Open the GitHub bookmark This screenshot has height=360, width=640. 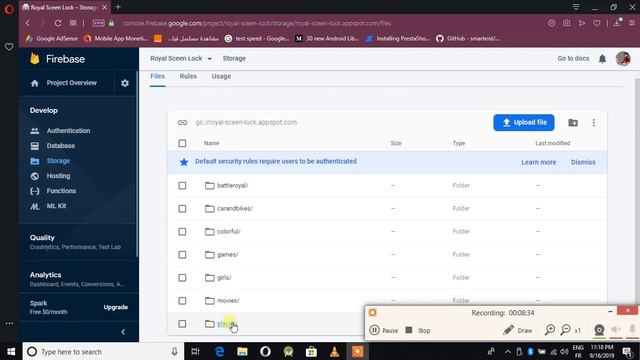click(x=468, y=38)
